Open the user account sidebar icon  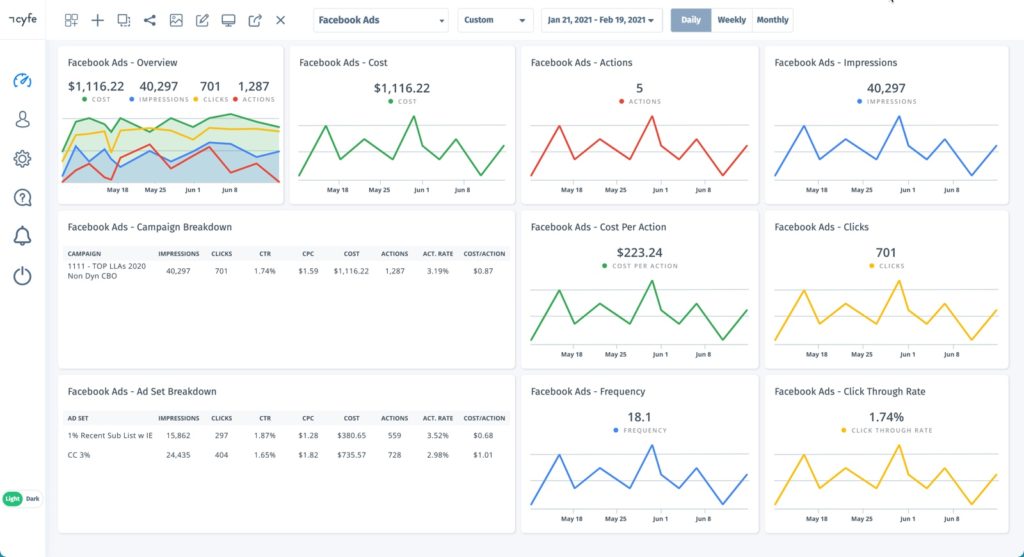[x=22, y=119]
